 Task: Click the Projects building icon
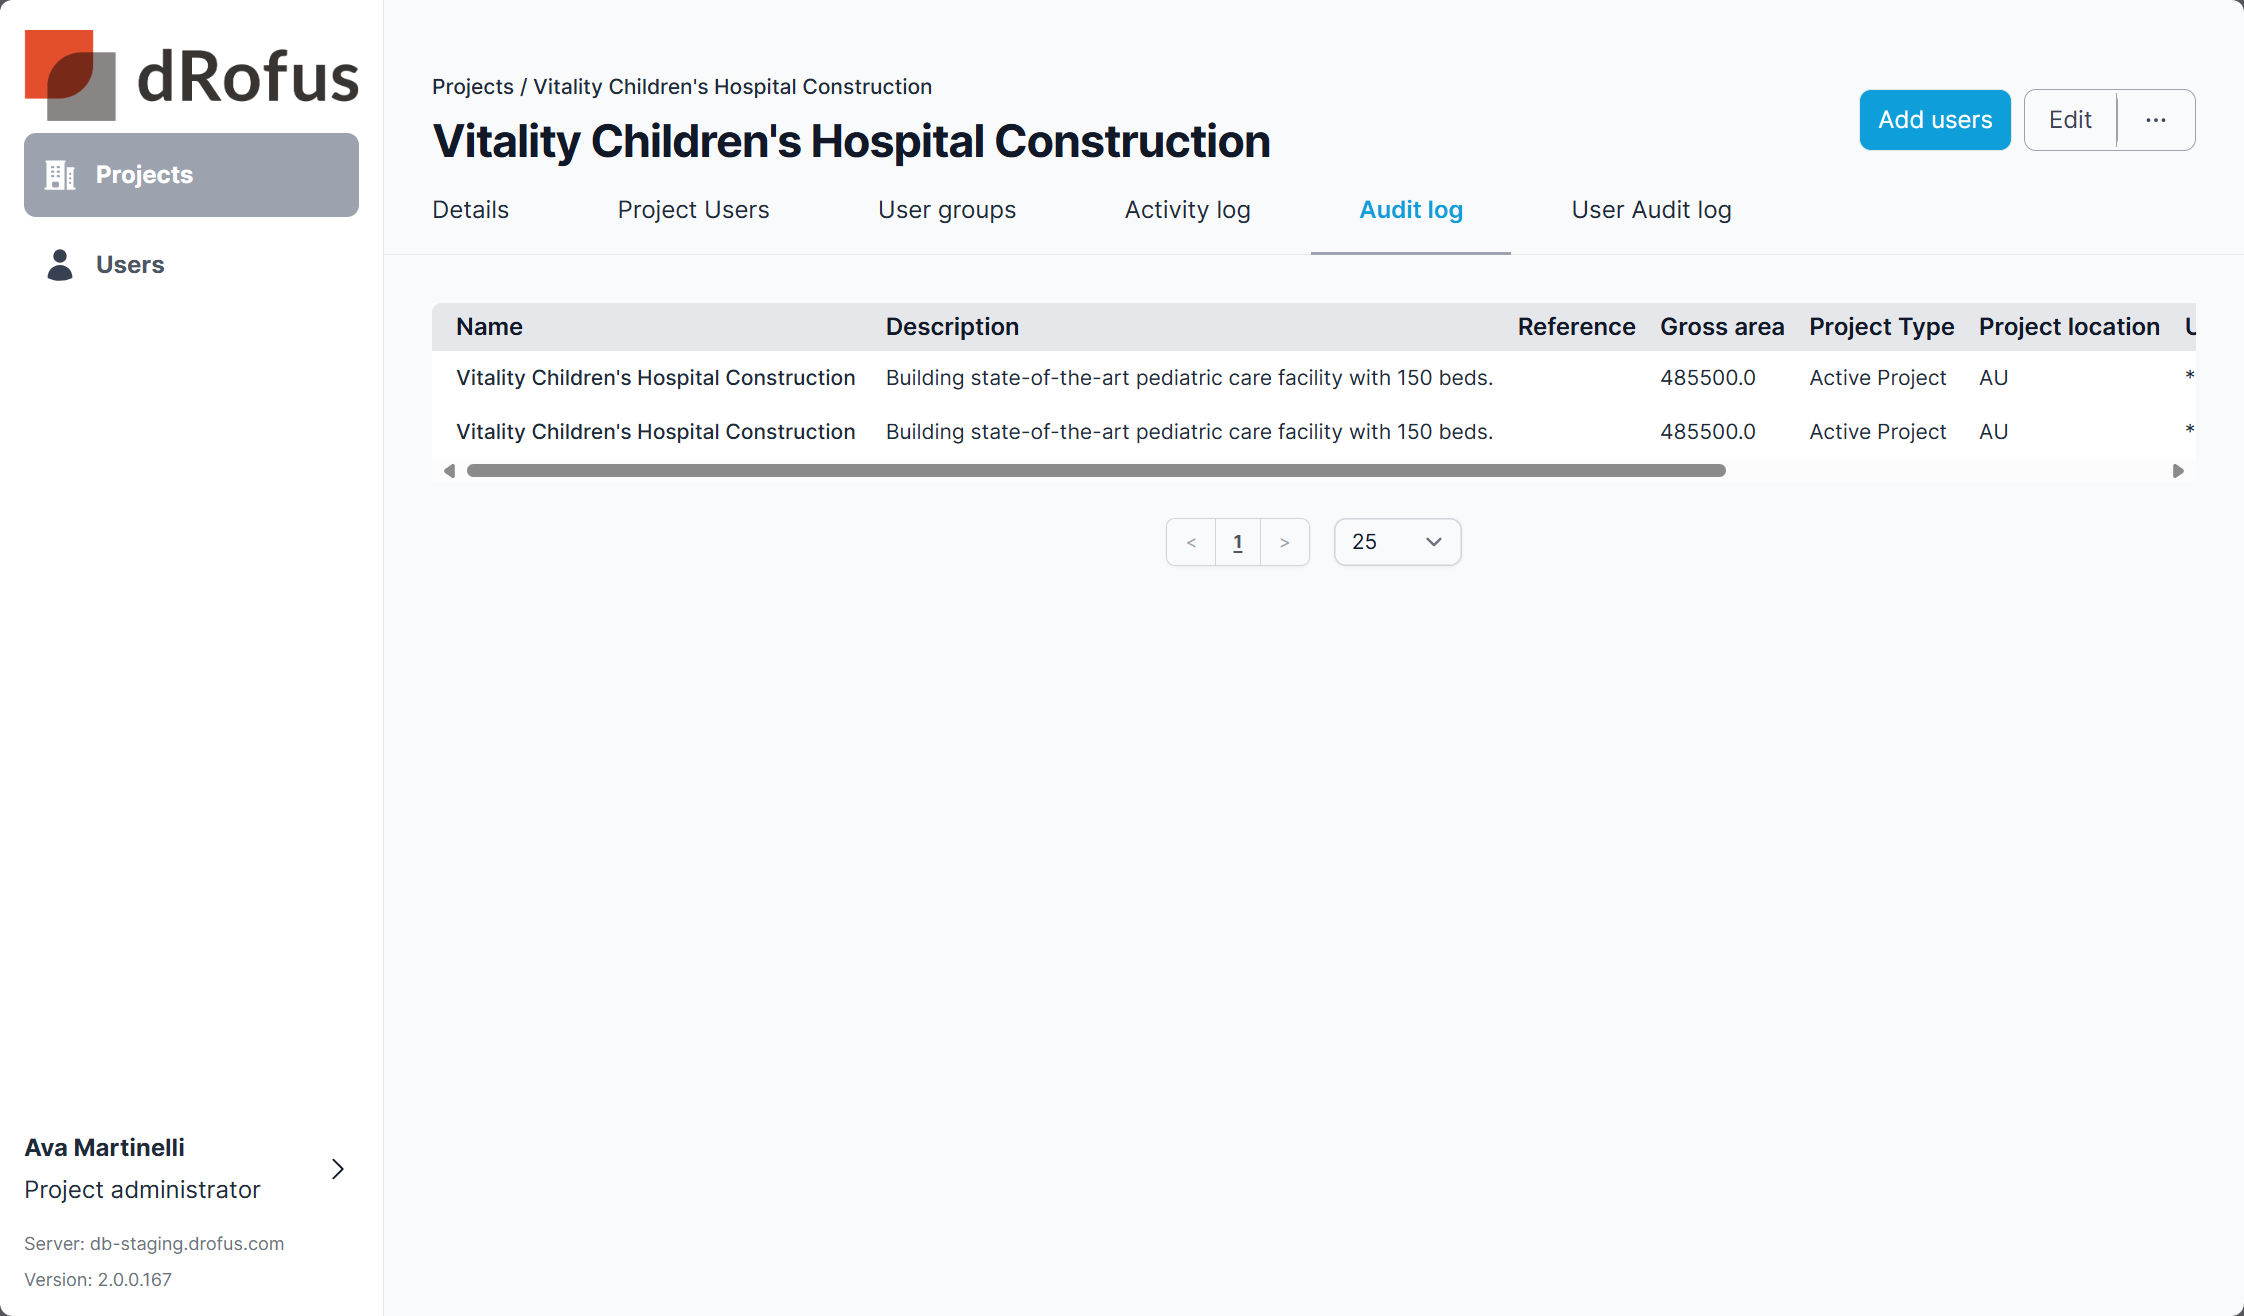[60, 175]
